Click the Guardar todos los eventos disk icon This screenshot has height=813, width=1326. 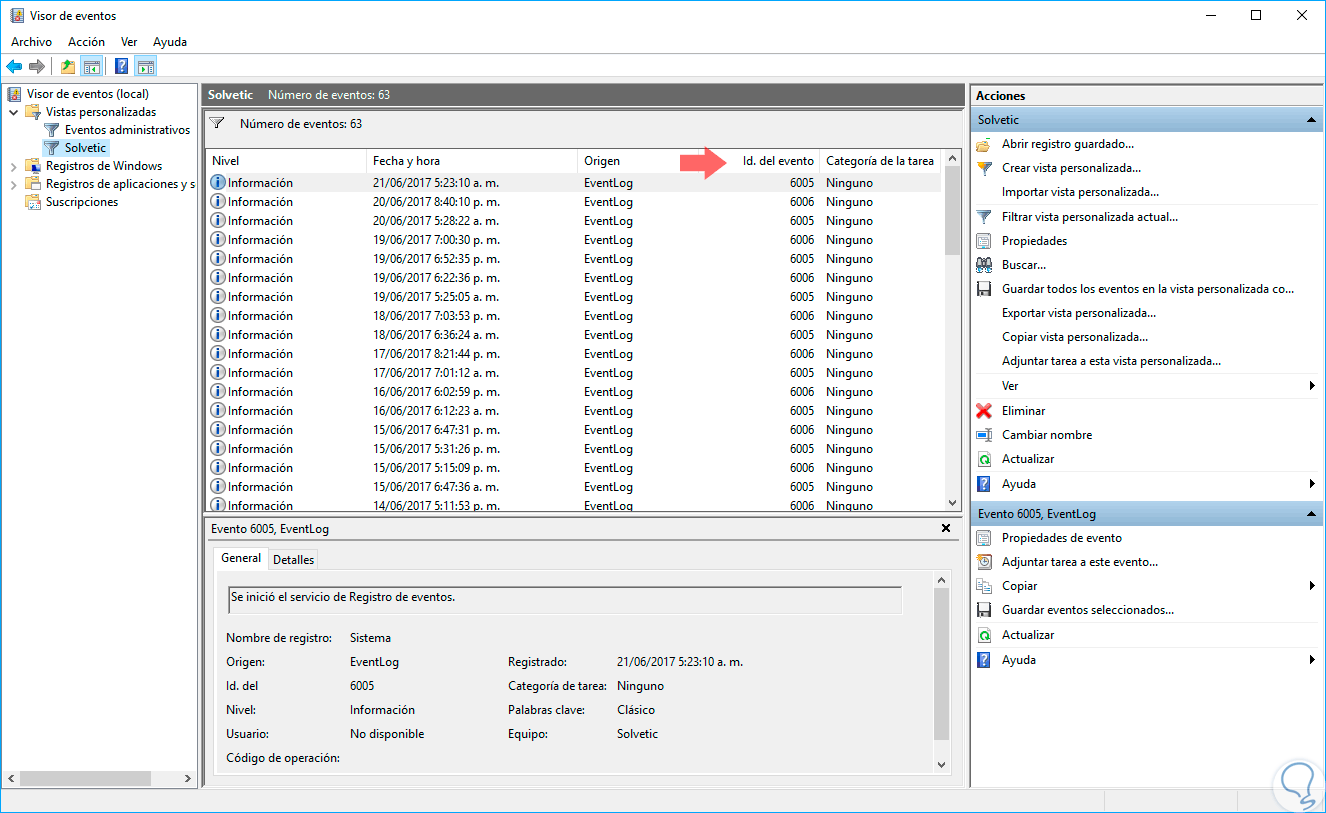pos(984,289)
